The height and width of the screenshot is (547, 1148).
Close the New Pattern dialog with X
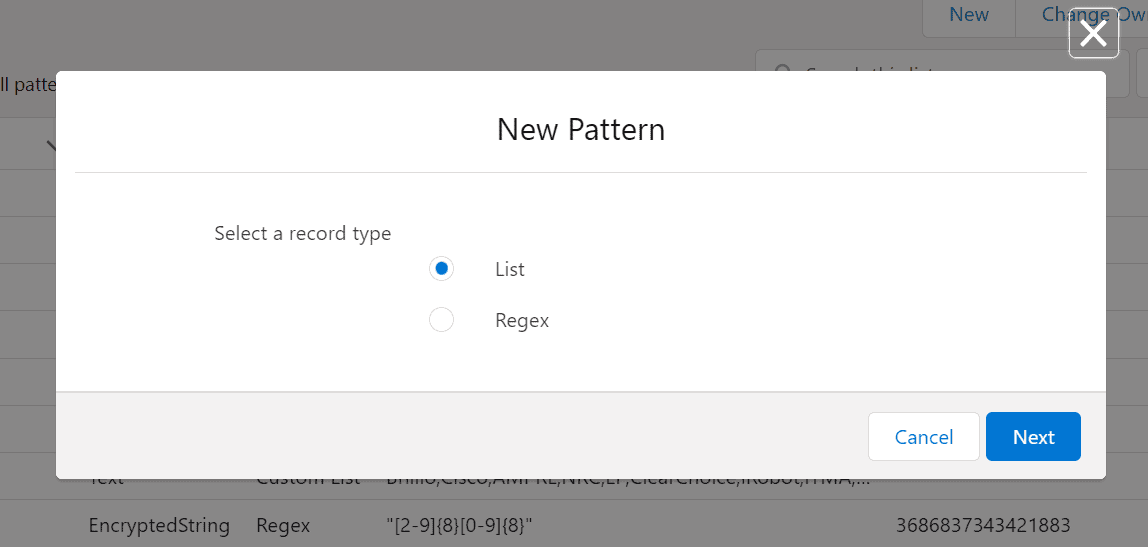pos(1093,34)
